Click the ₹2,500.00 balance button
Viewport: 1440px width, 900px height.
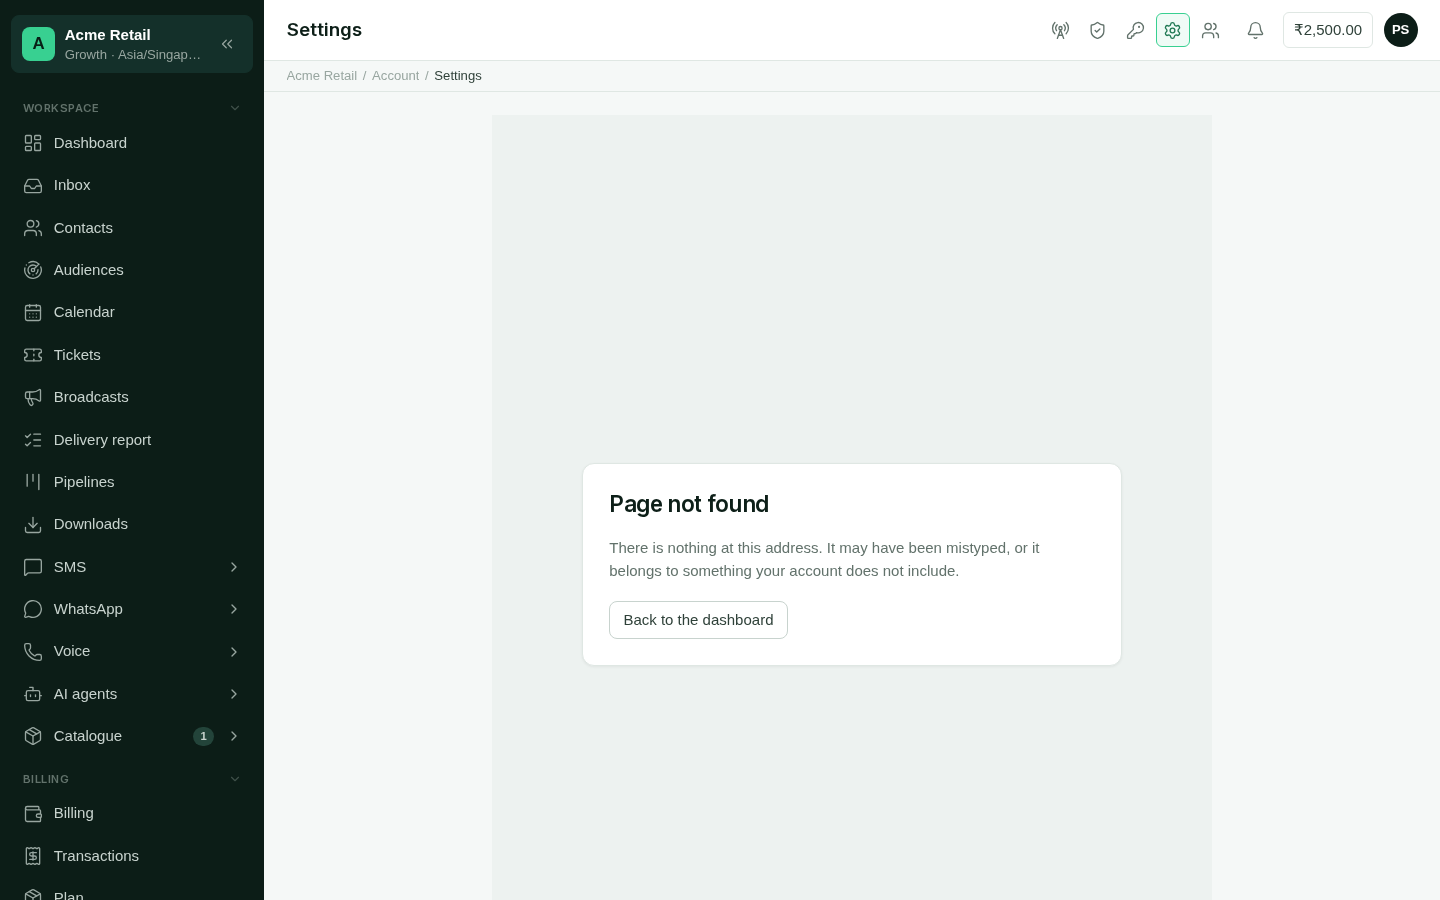(x=1328, y=30)
